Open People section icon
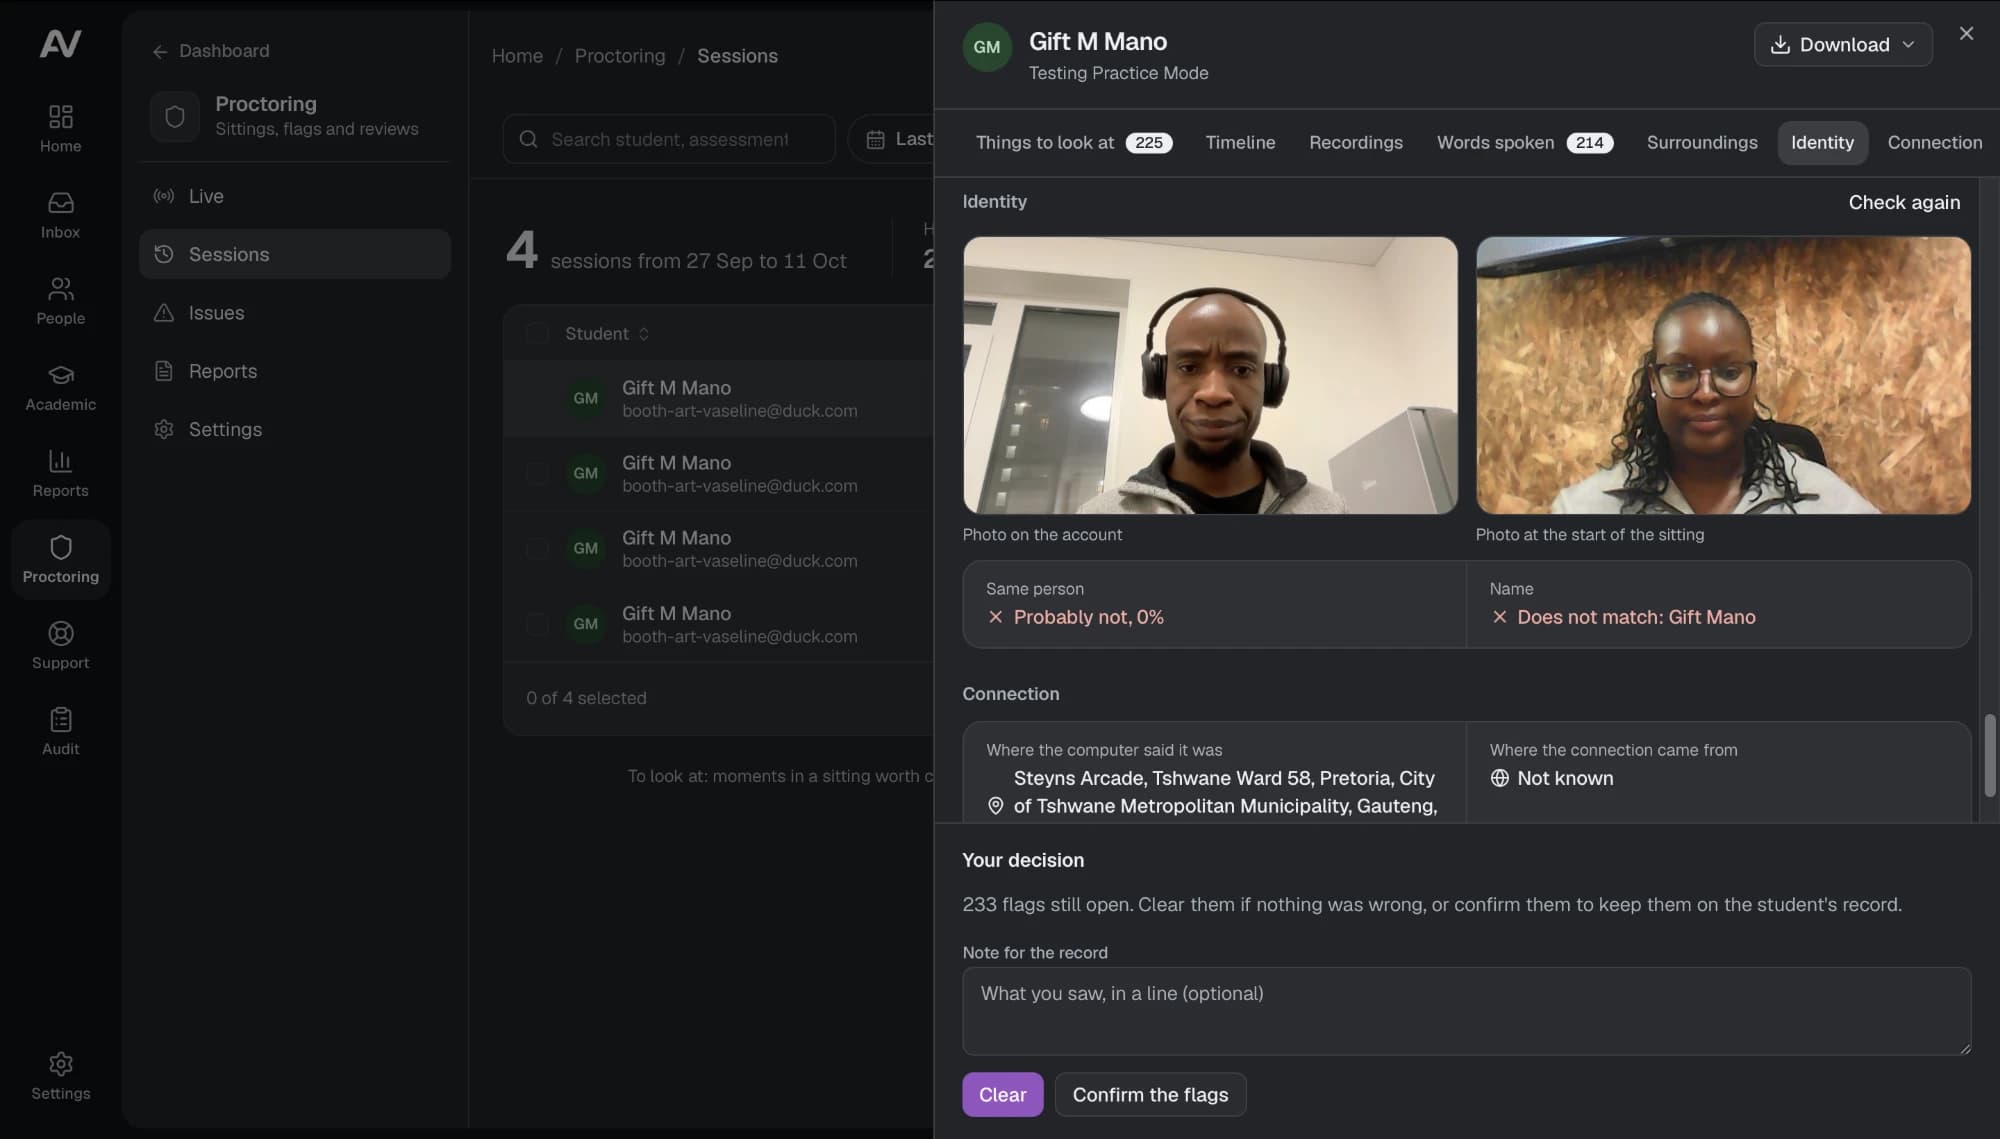Screen dimensions: 2000x1139 pos(60,289)
